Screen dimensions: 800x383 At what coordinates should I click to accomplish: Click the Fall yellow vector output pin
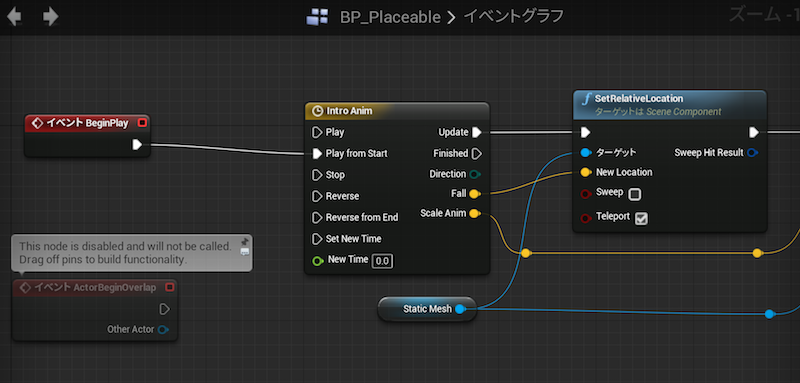tap(474, 194)
